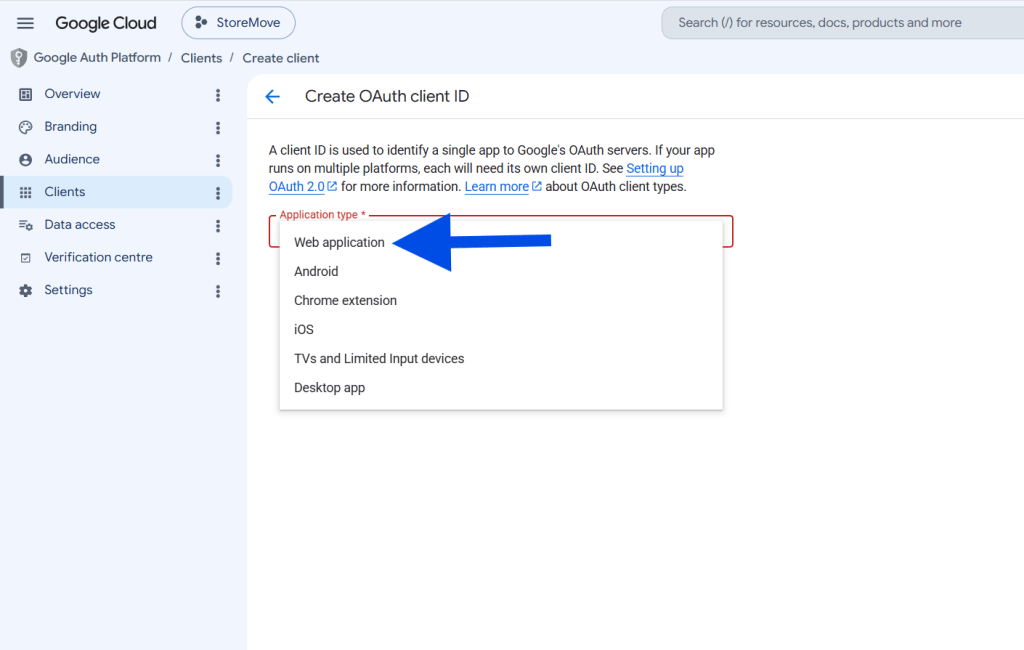Screen dimensions: 1024x650
Task: Open the Branding page
Action: [x=71, y=127]
